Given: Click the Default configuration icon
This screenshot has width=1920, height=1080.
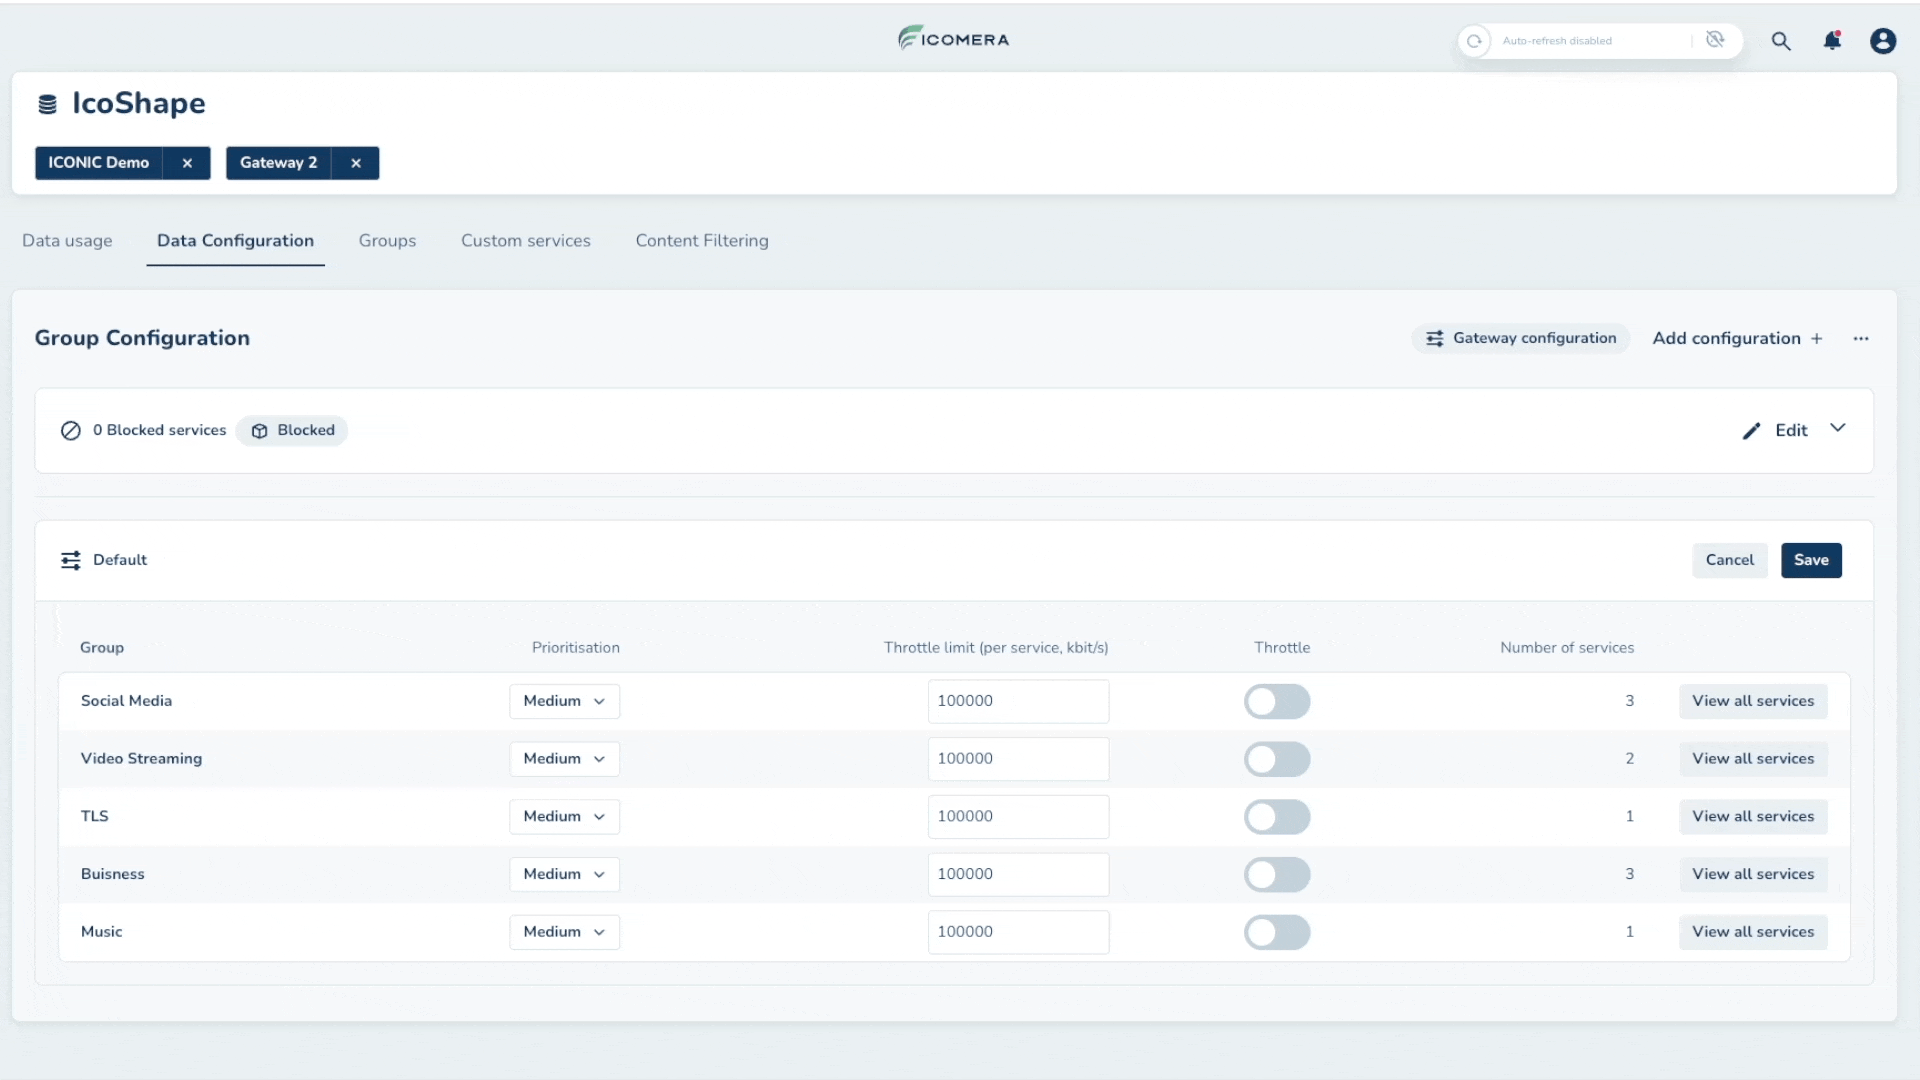Looking at the screenshot, I should tap(71, 559).
